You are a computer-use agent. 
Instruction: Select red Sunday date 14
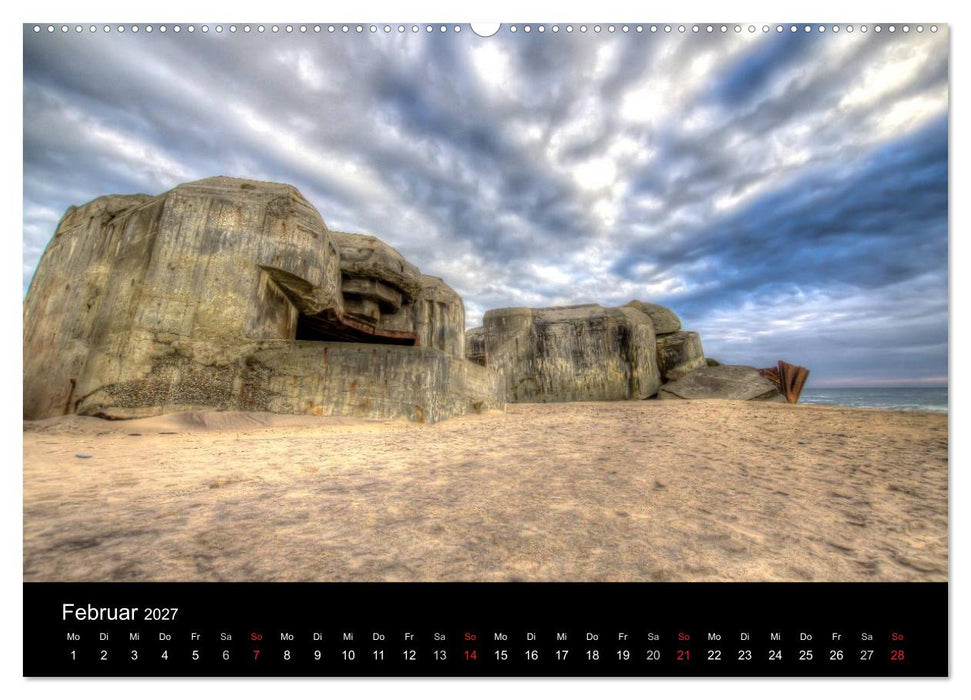[x=470, y=655]
